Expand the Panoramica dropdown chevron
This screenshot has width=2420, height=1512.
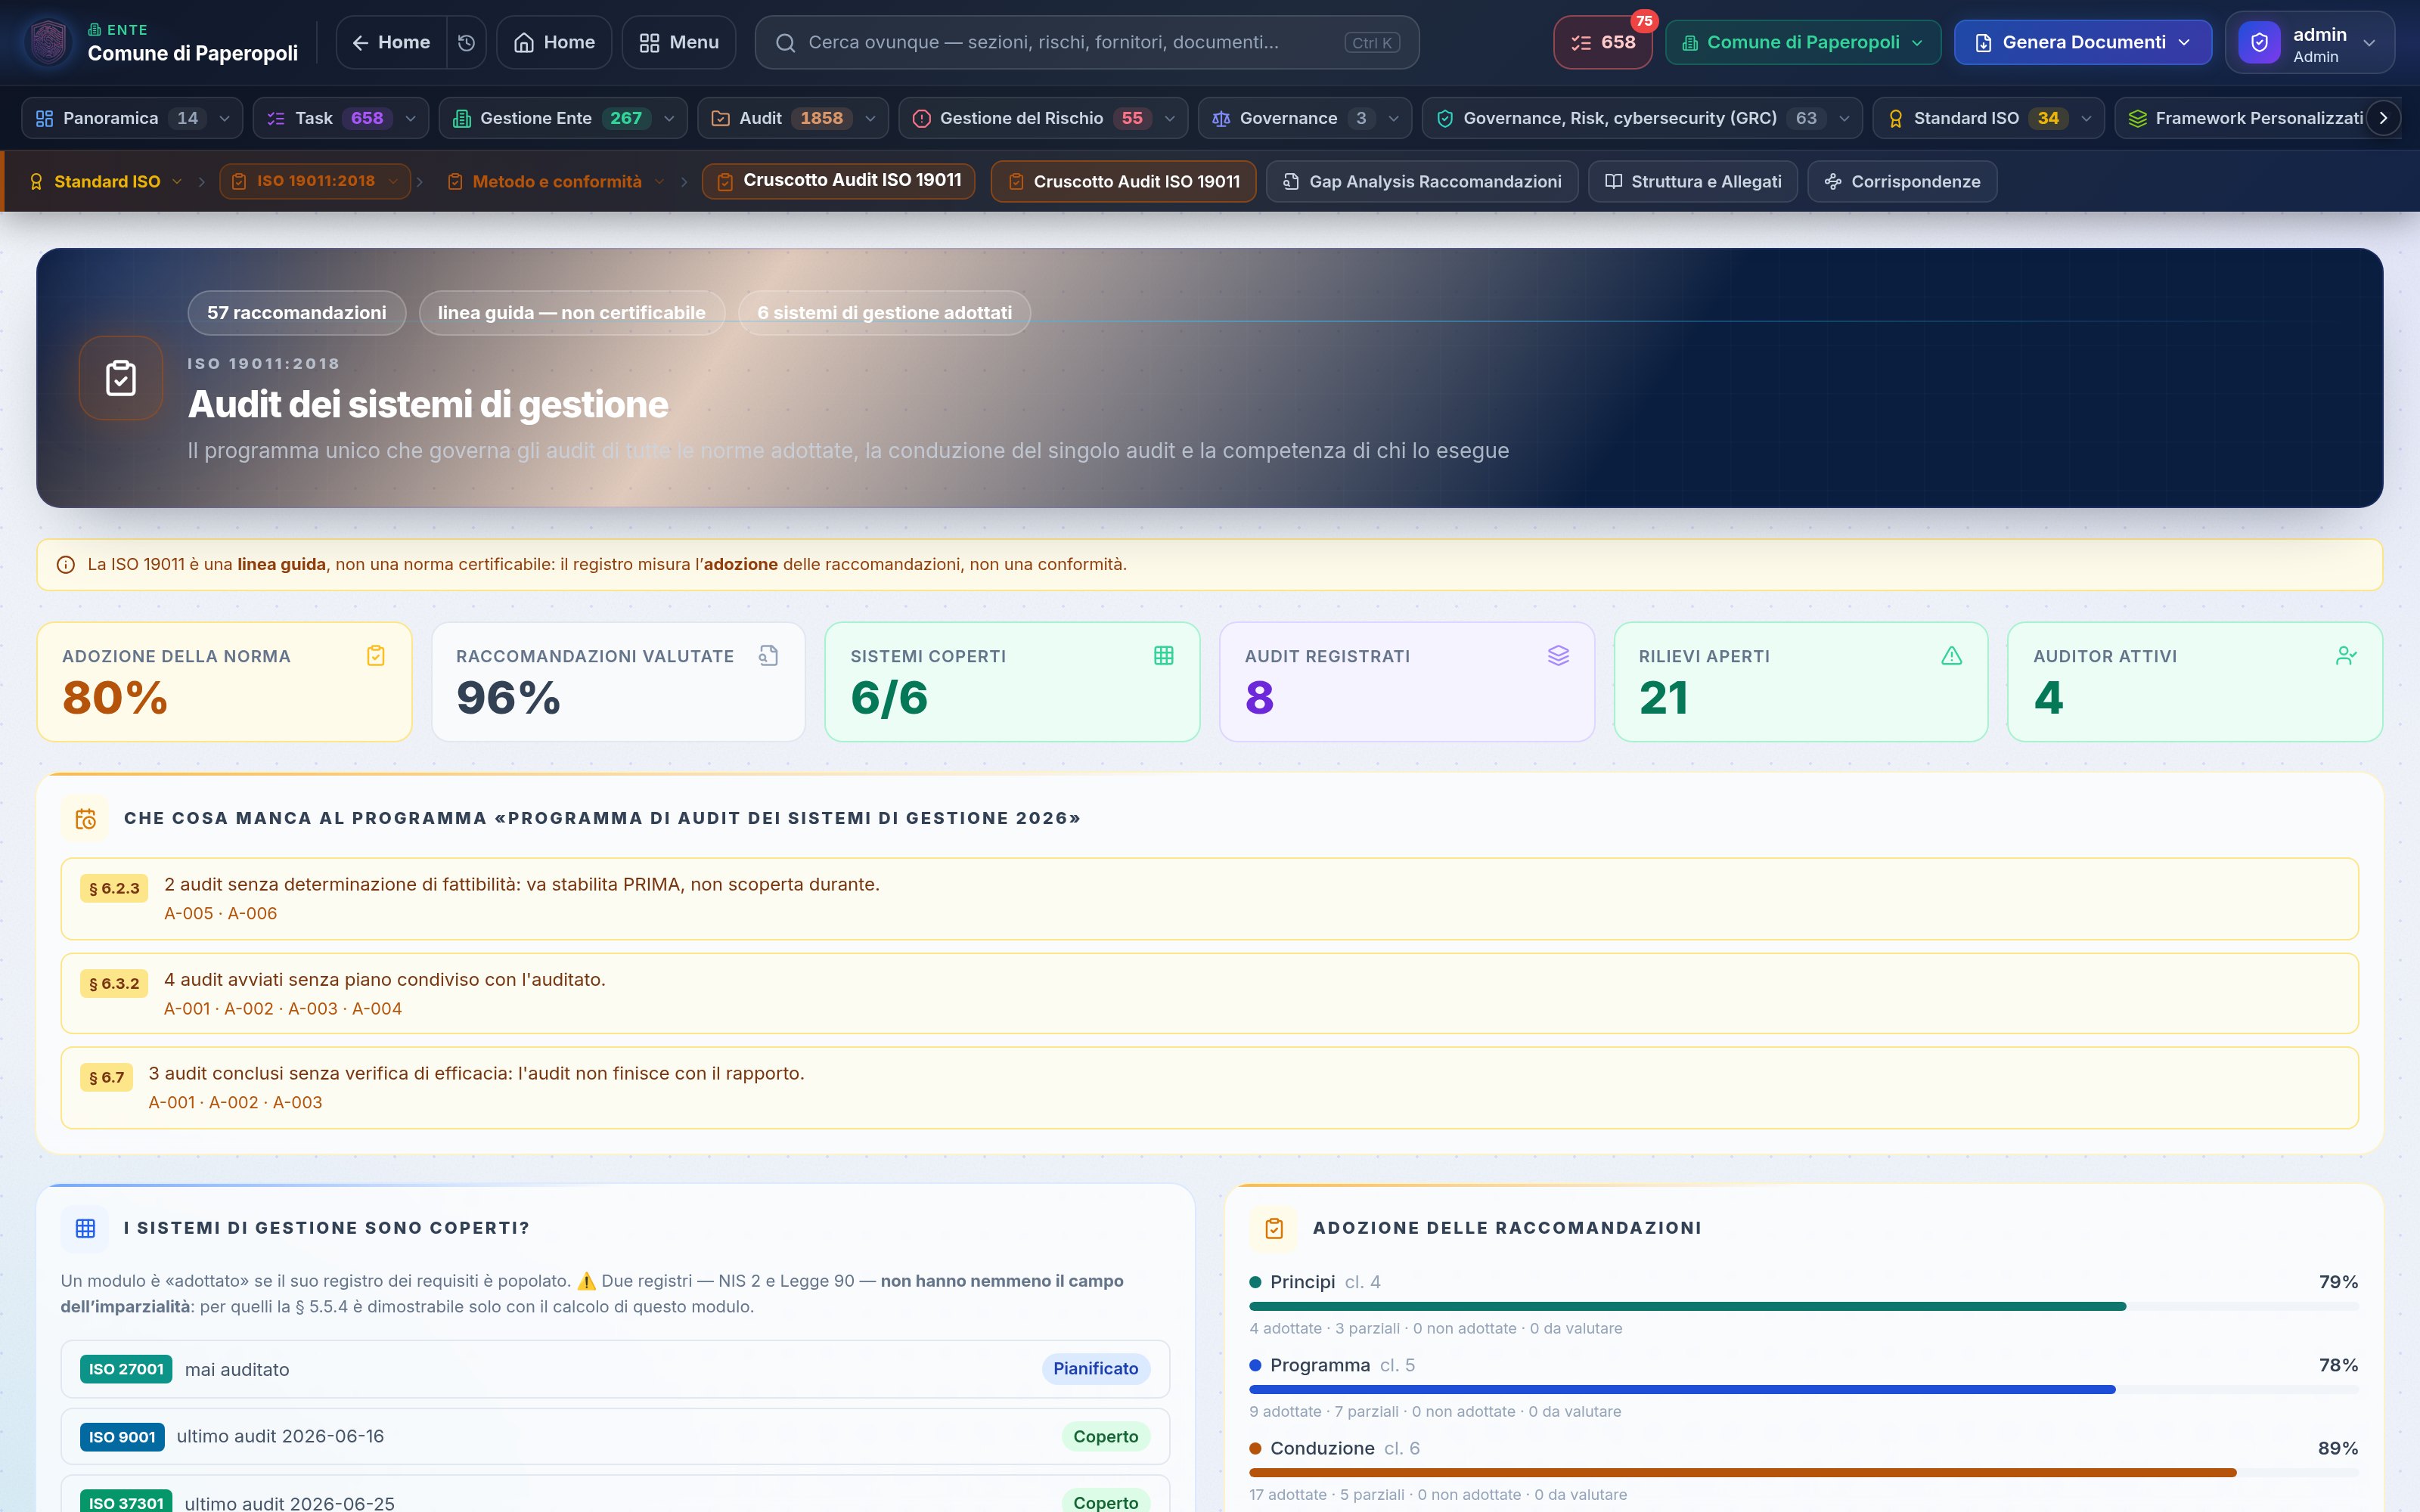click(x=224, y=119)
